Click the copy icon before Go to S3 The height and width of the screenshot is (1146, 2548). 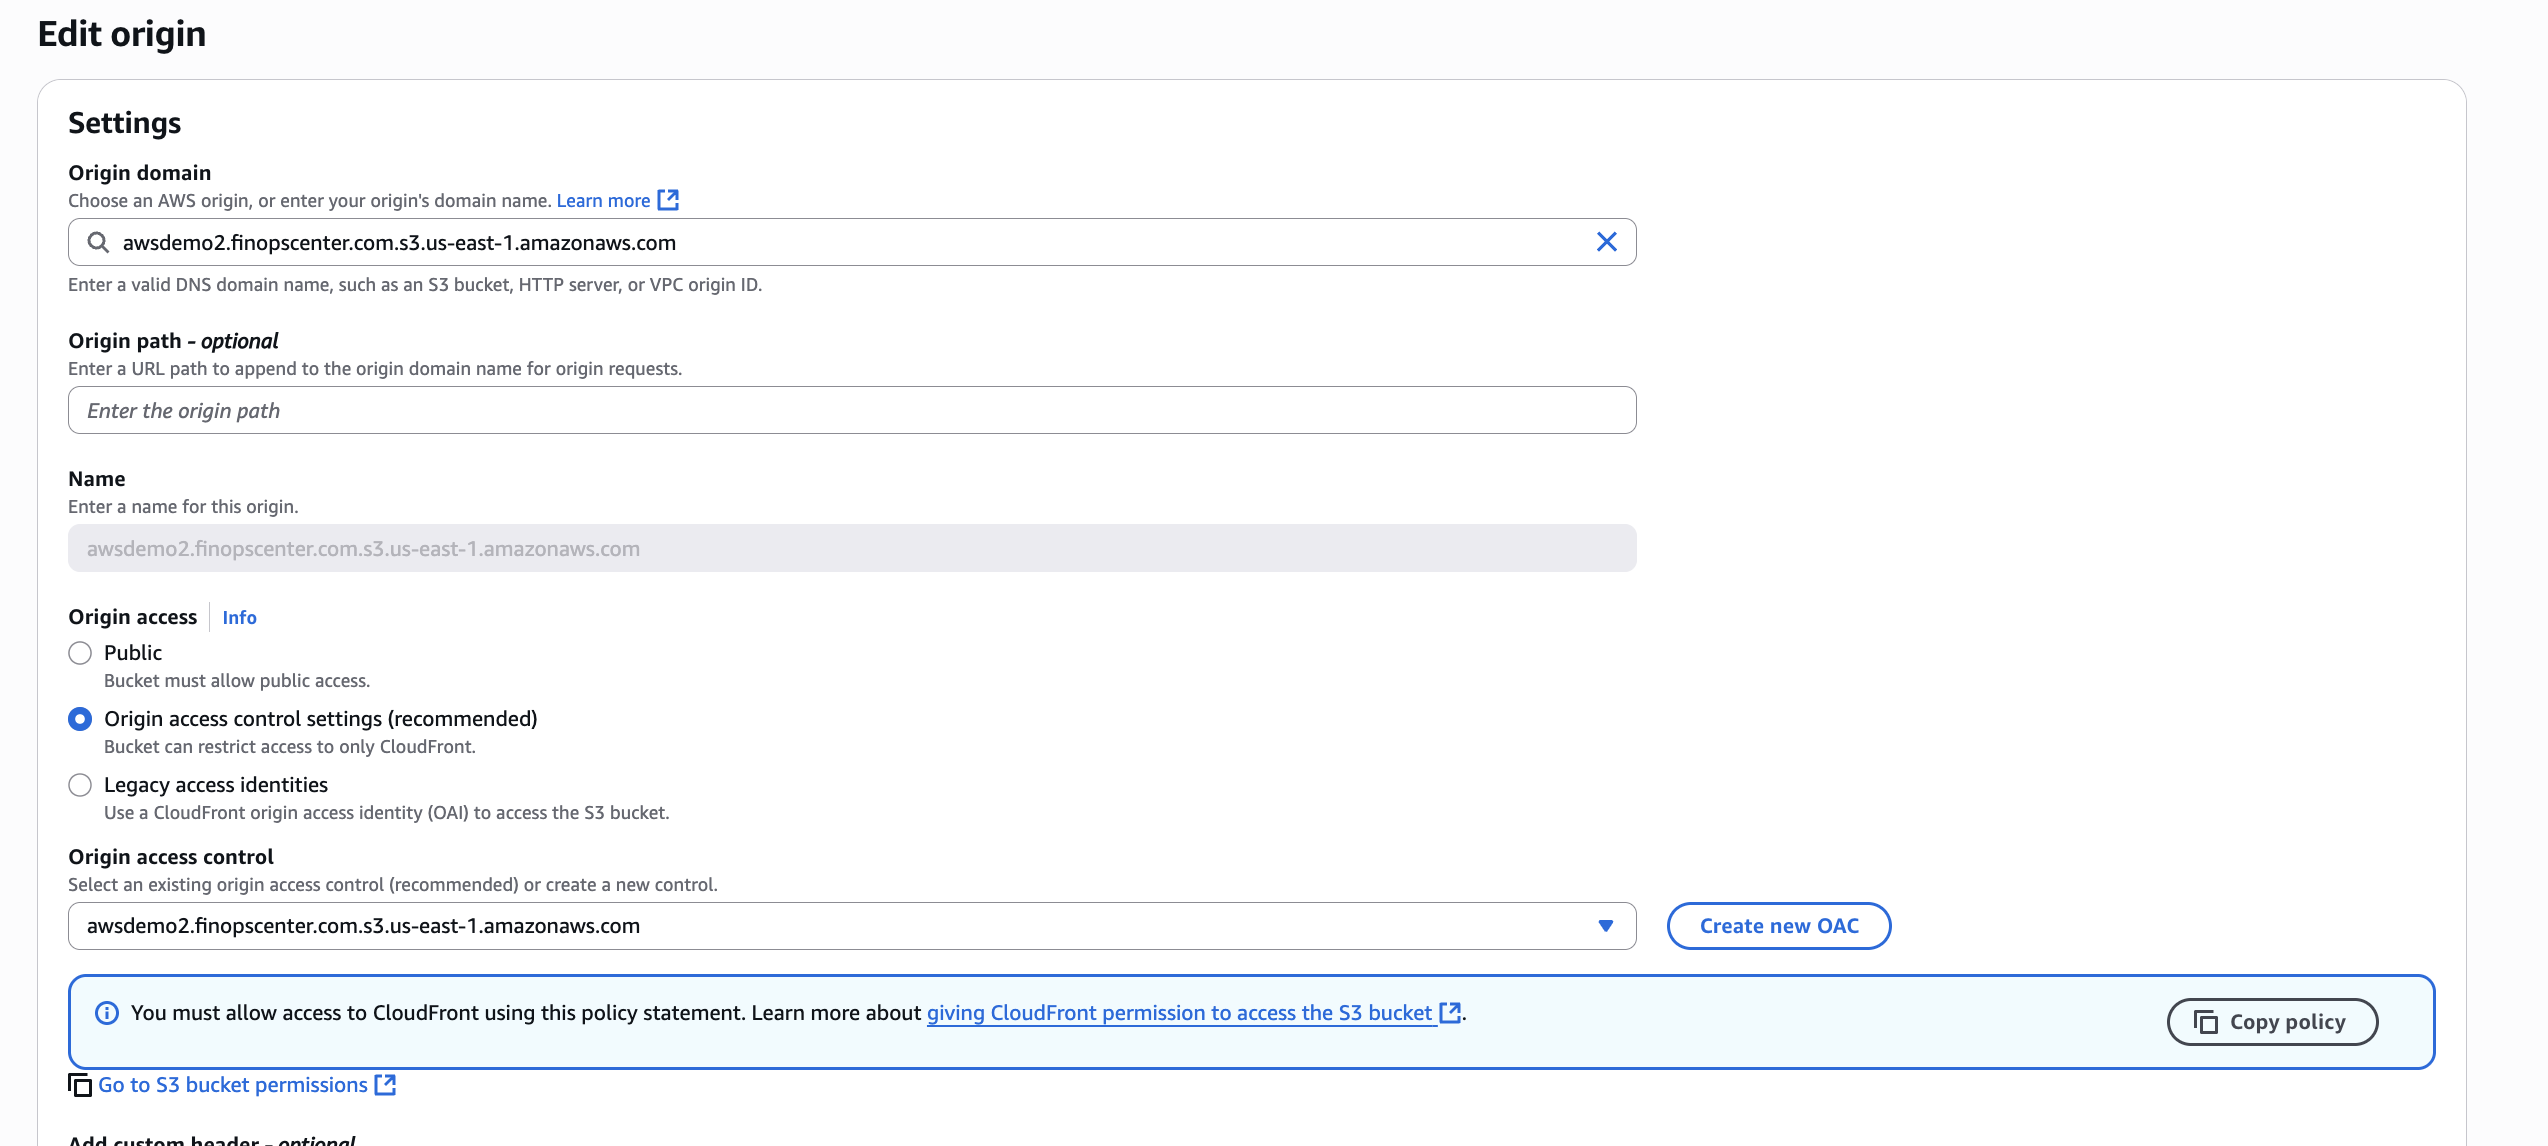(x=80, y=1085)
